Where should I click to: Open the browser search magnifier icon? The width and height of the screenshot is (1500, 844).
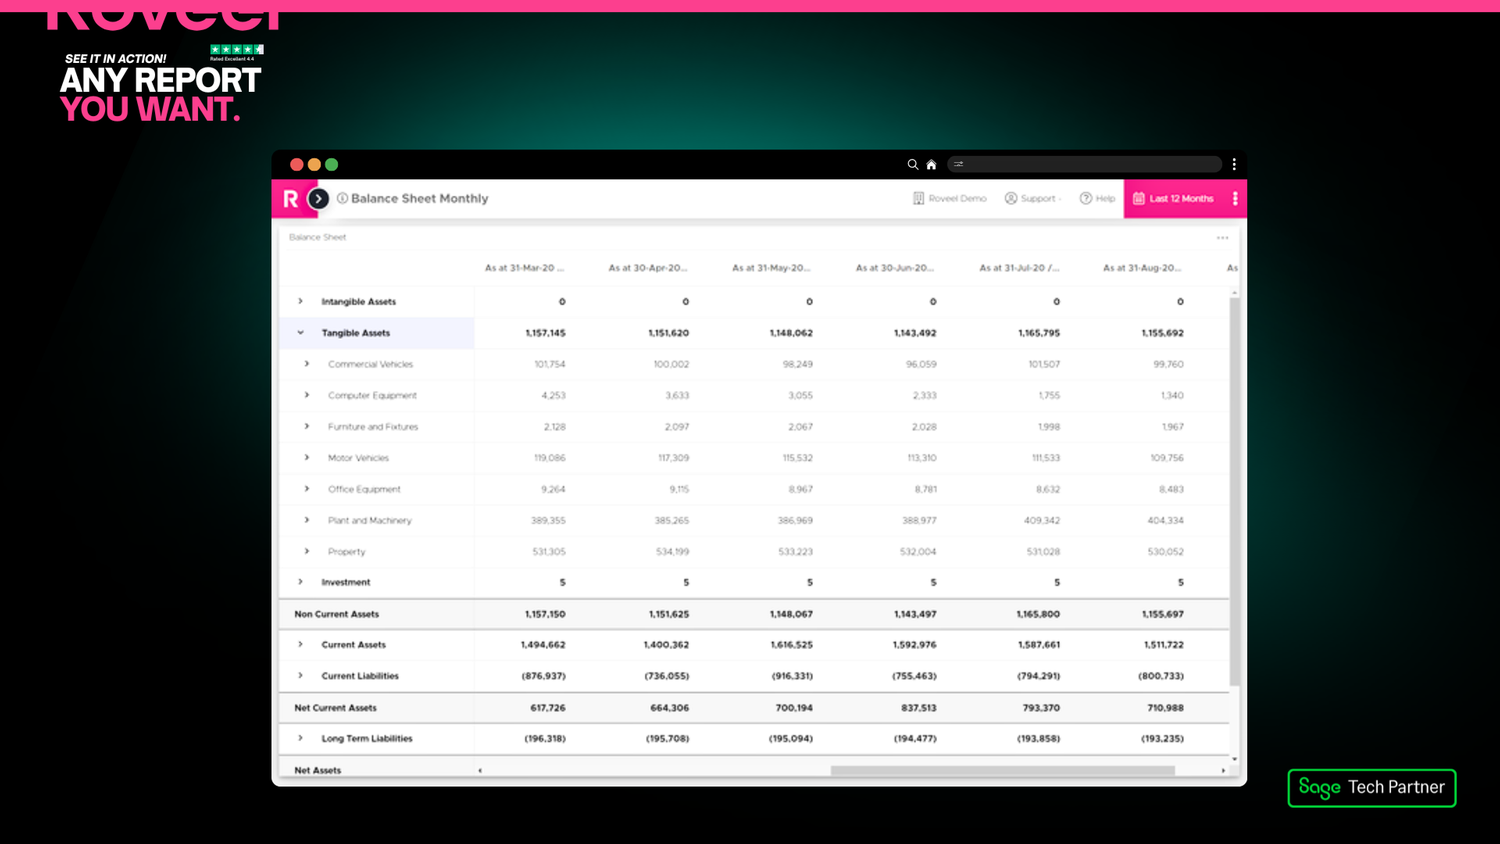pyautogui.click(x=912, y=164)
